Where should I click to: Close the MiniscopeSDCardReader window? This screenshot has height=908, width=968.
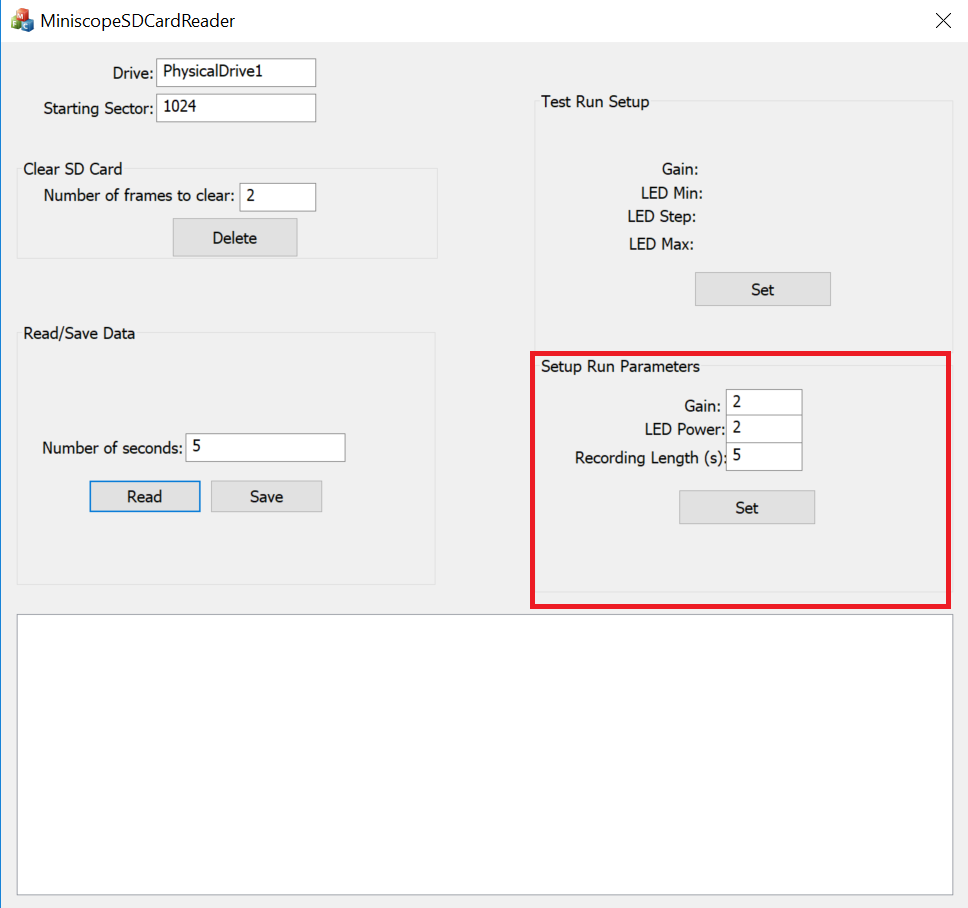[x=942, y=21]
